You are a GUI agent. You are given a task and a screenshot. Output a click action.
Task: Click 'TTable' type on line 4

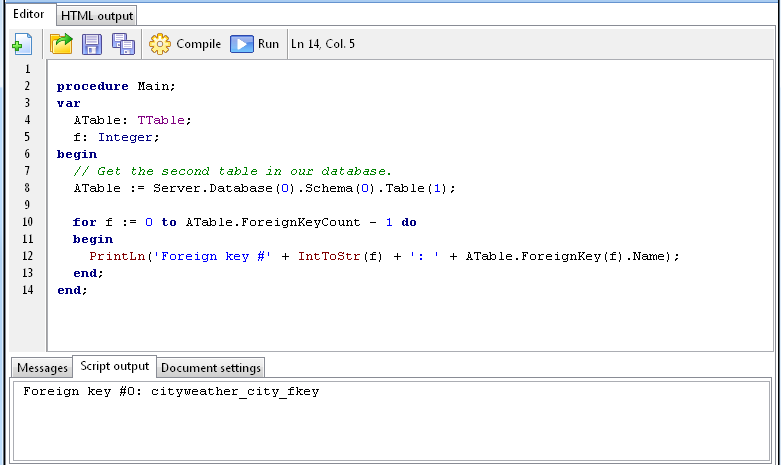click(161, 120)
